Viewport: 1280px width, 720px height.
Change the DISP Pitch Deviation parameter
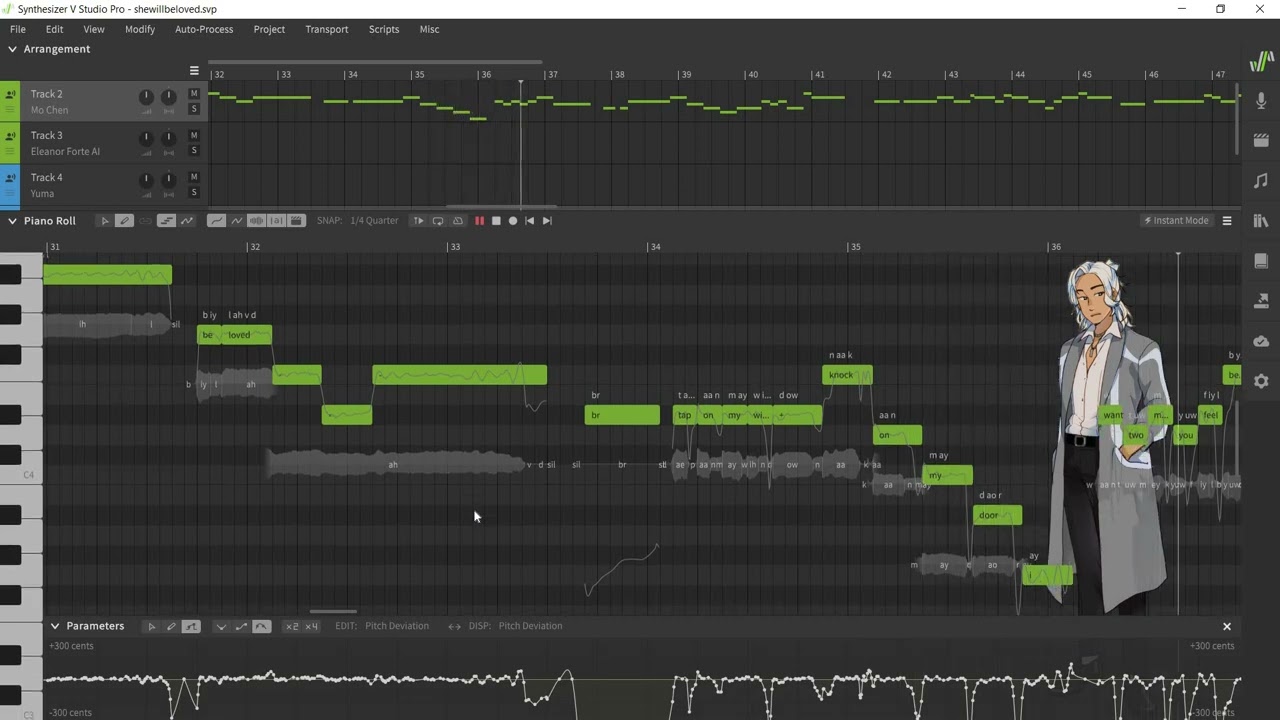pyautogui.click(x=530, y=626)
